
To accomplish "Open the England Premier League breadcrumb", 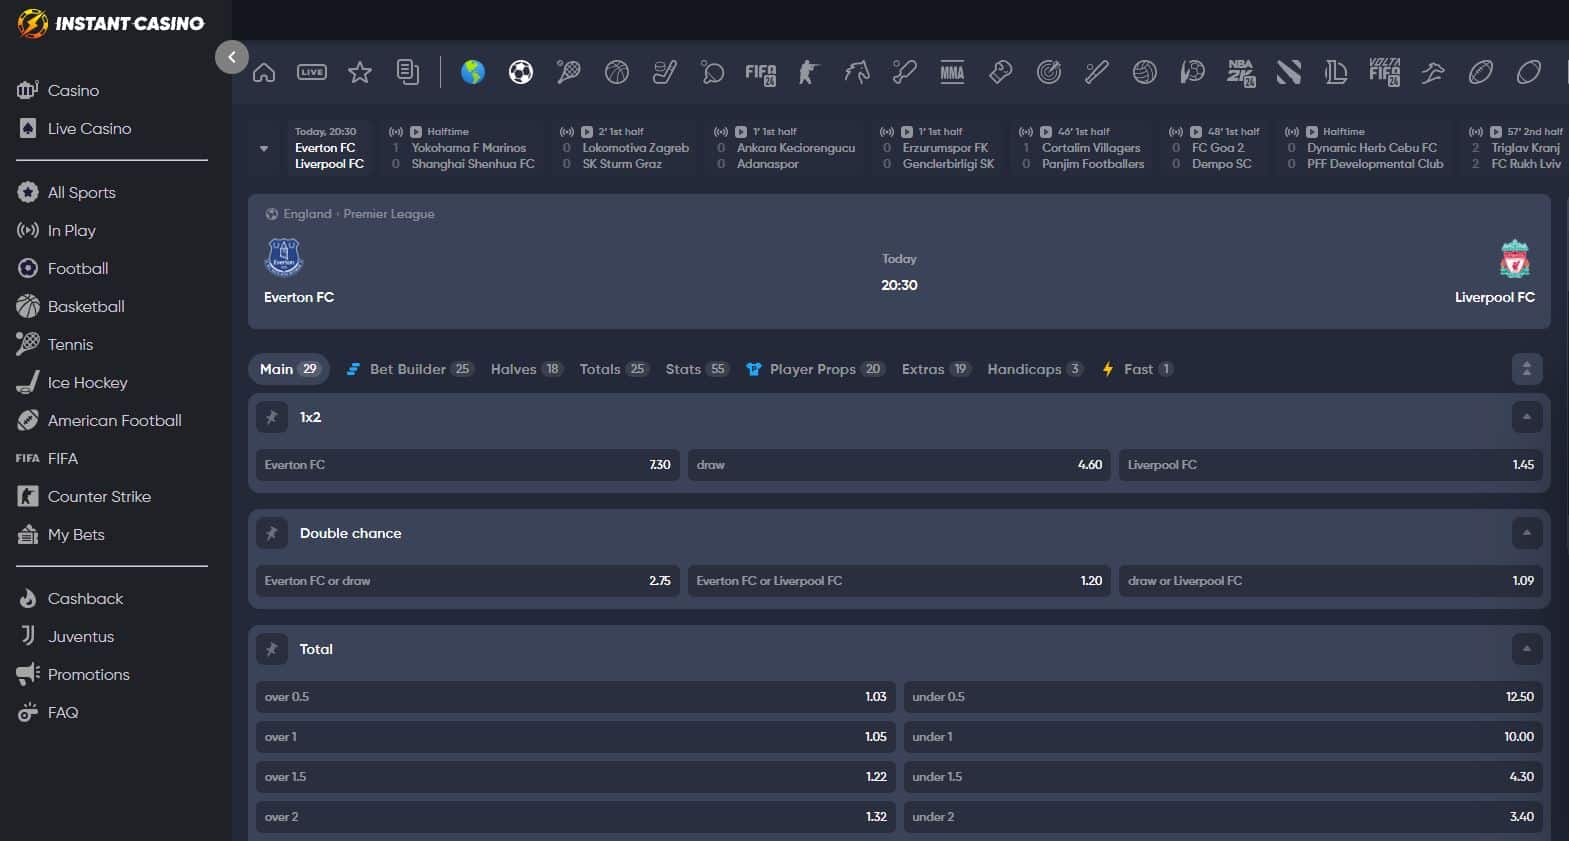I will [350, 214].
